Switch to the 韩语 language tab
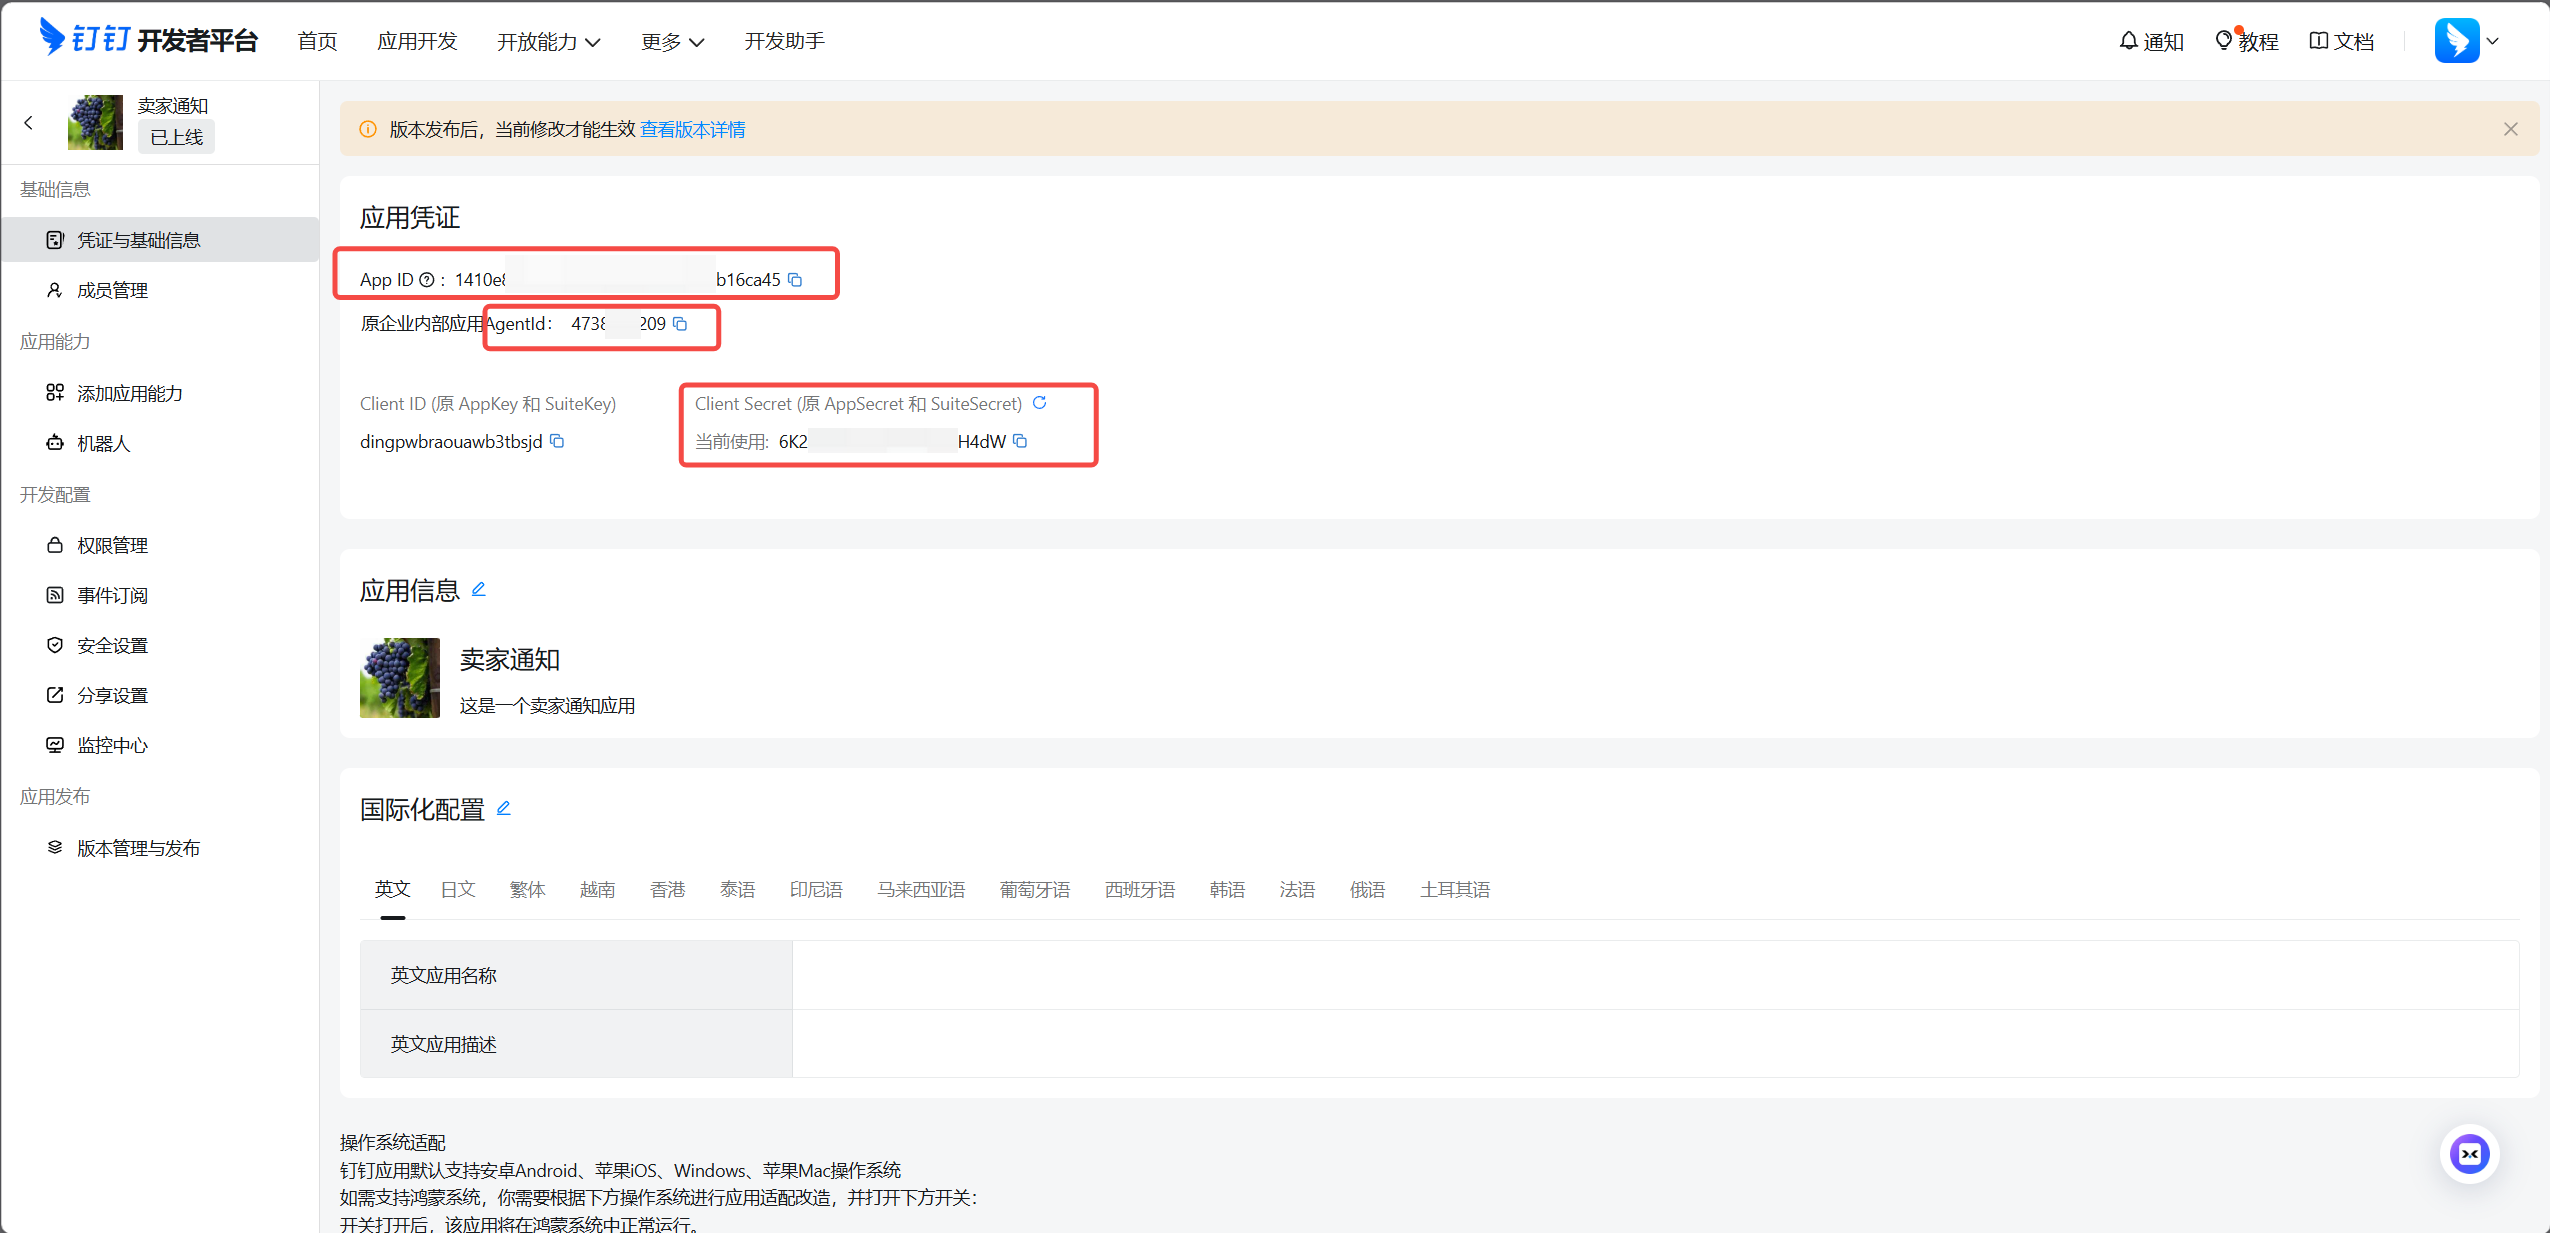 pyautogui.click(x=1228, y=889)
